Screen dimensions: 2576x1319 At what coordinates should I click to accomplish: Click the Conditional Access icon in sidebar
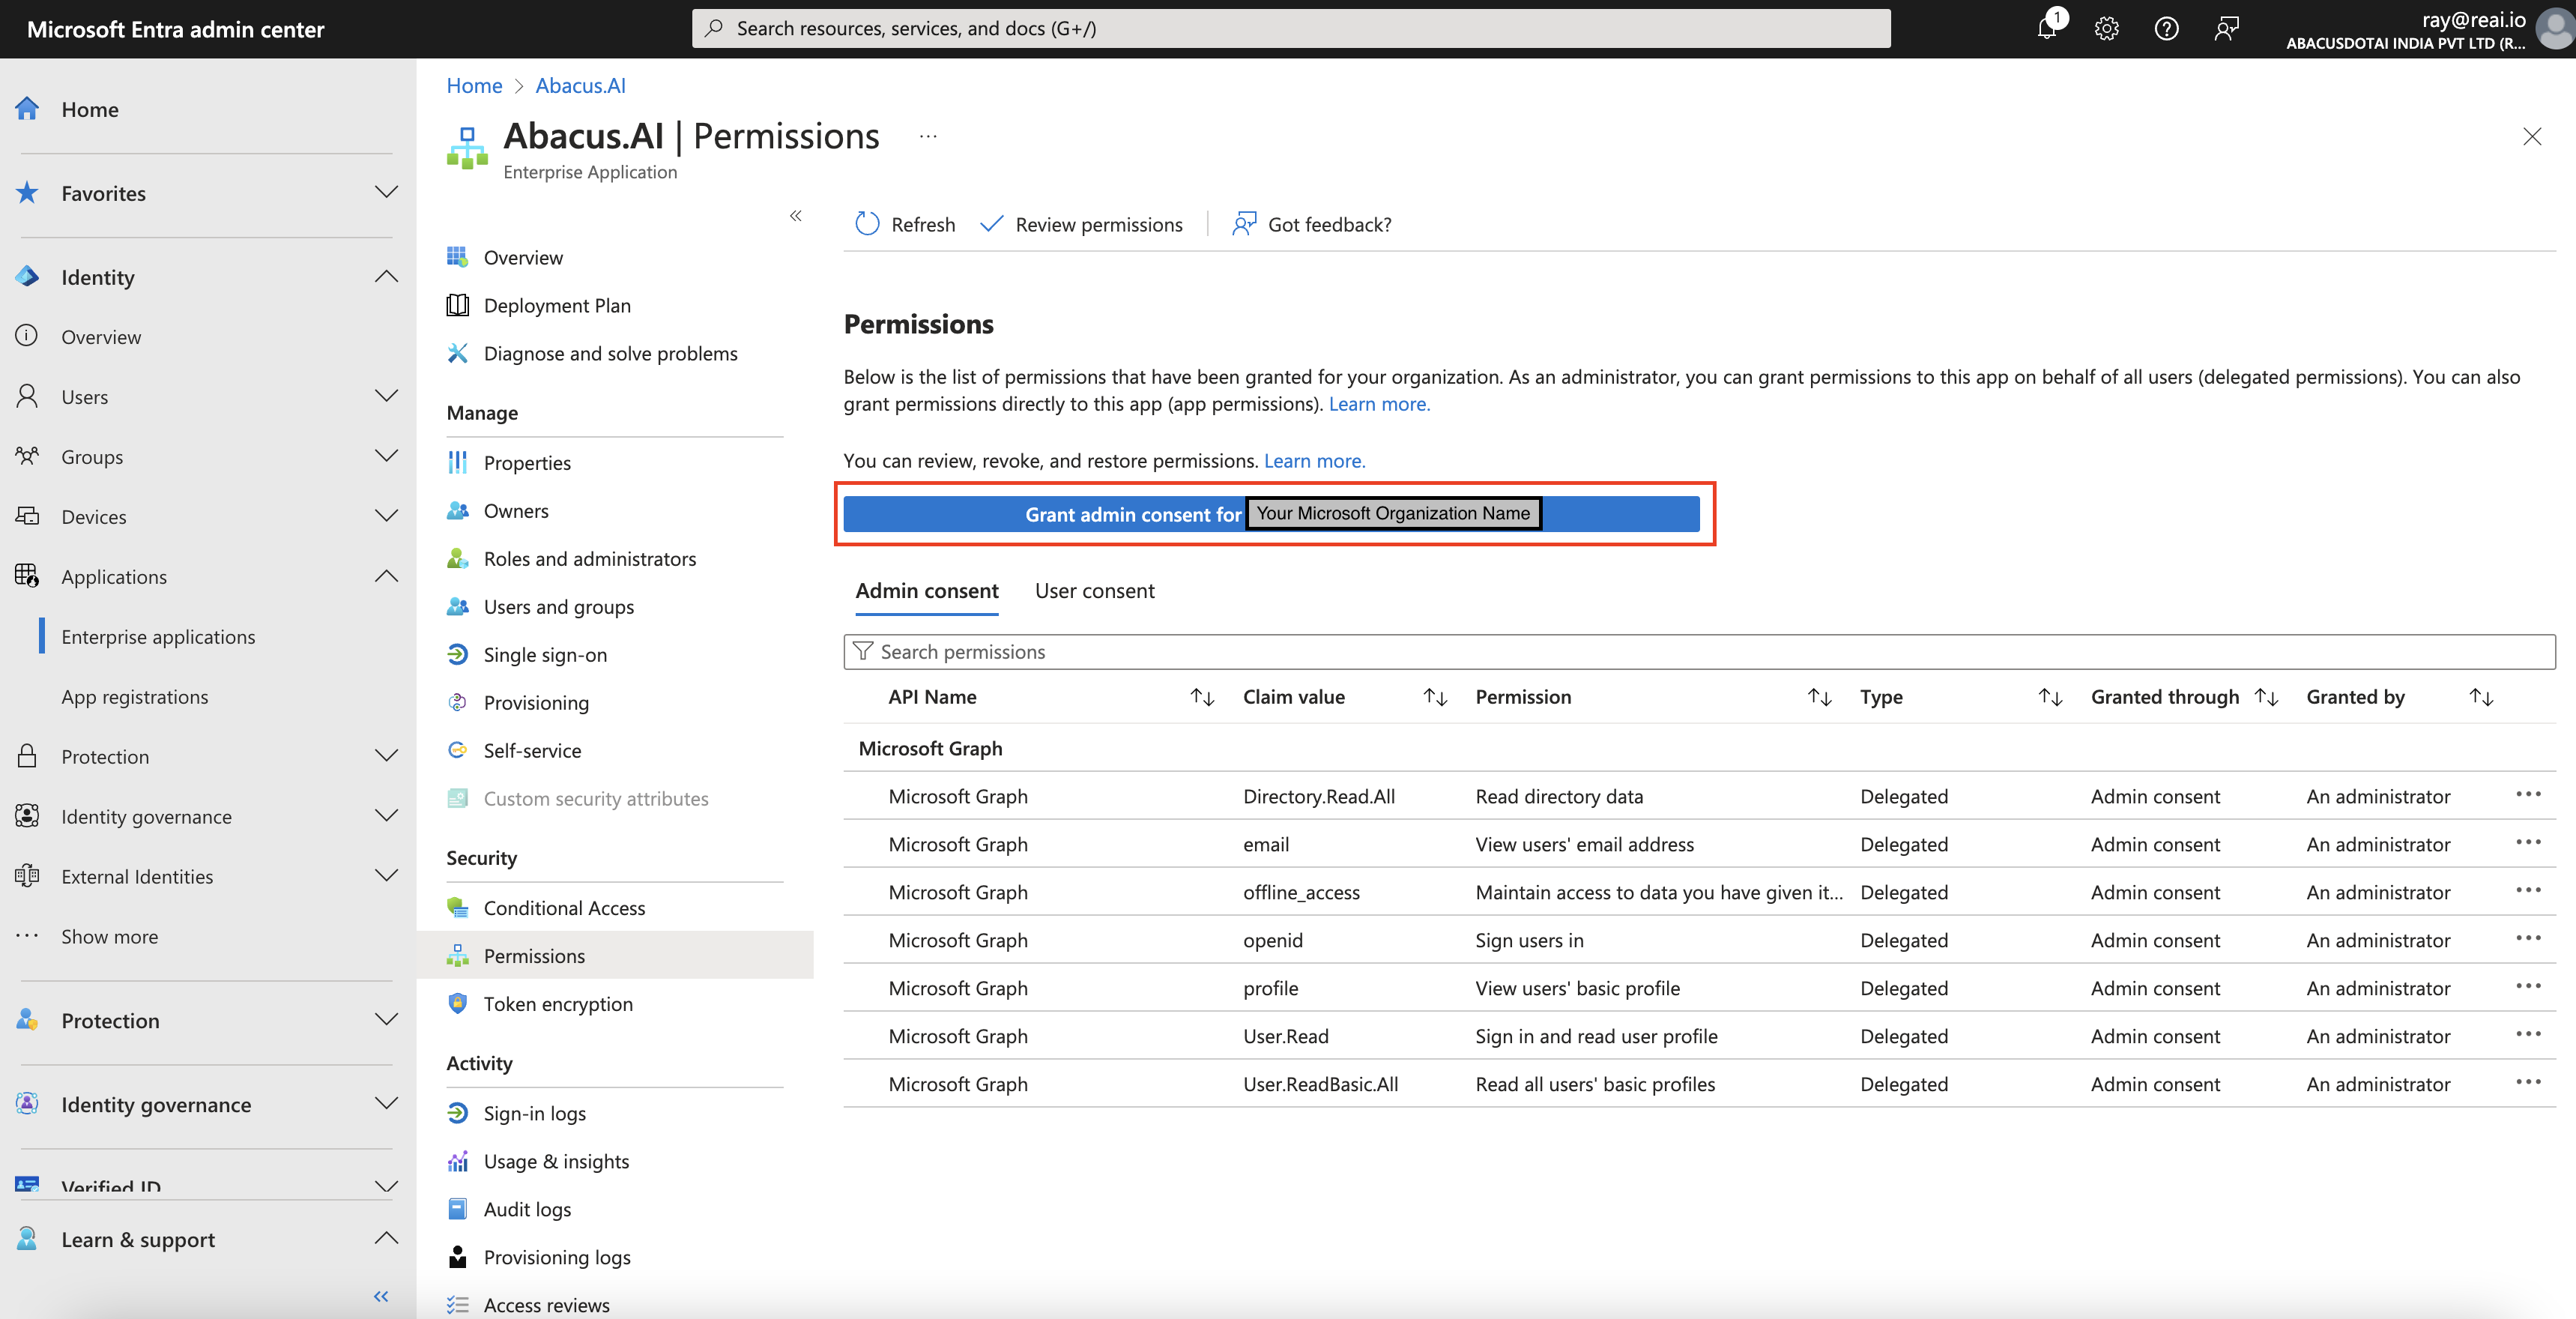click(x=457, y=907)
